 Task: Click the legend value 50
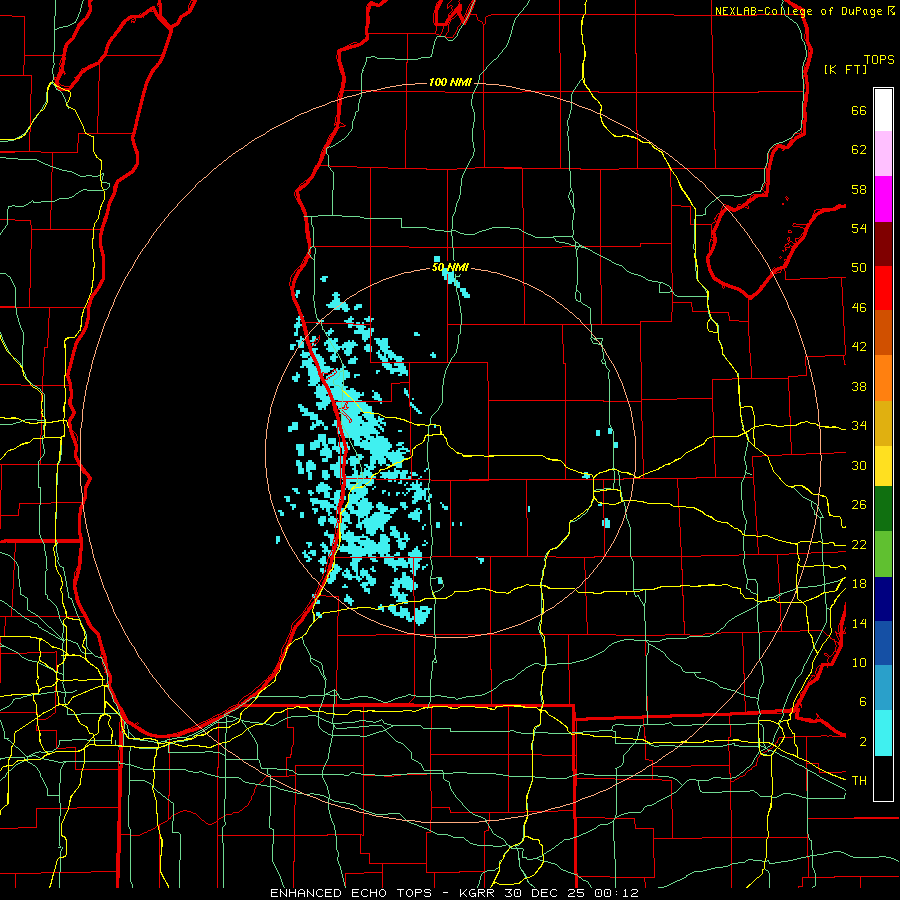(859, 268)
